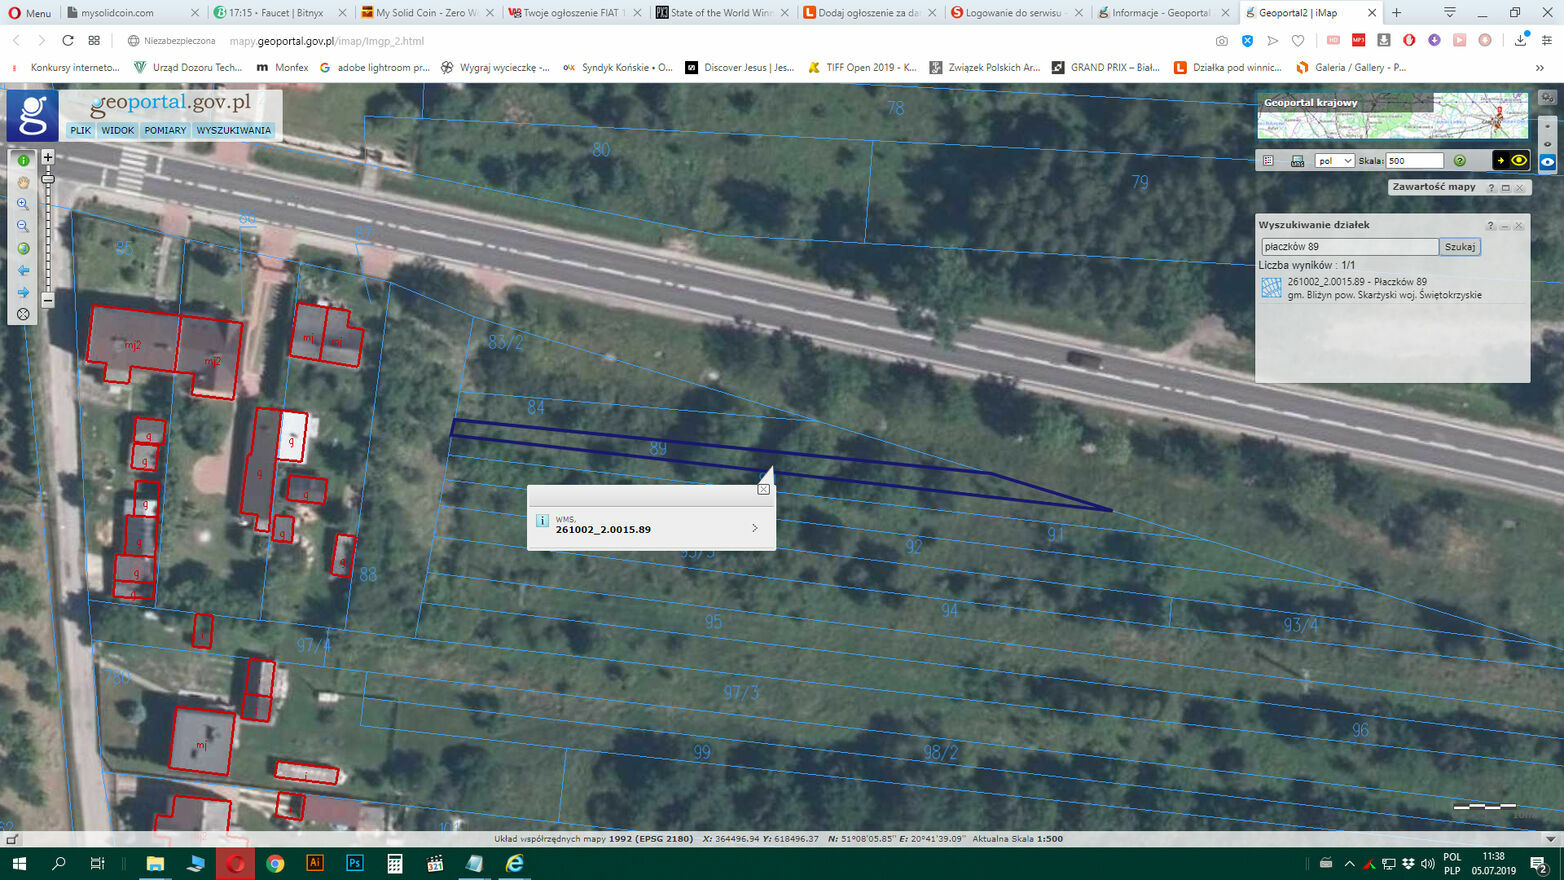Click the globe full-extent icon

click(x=23, y=248)
